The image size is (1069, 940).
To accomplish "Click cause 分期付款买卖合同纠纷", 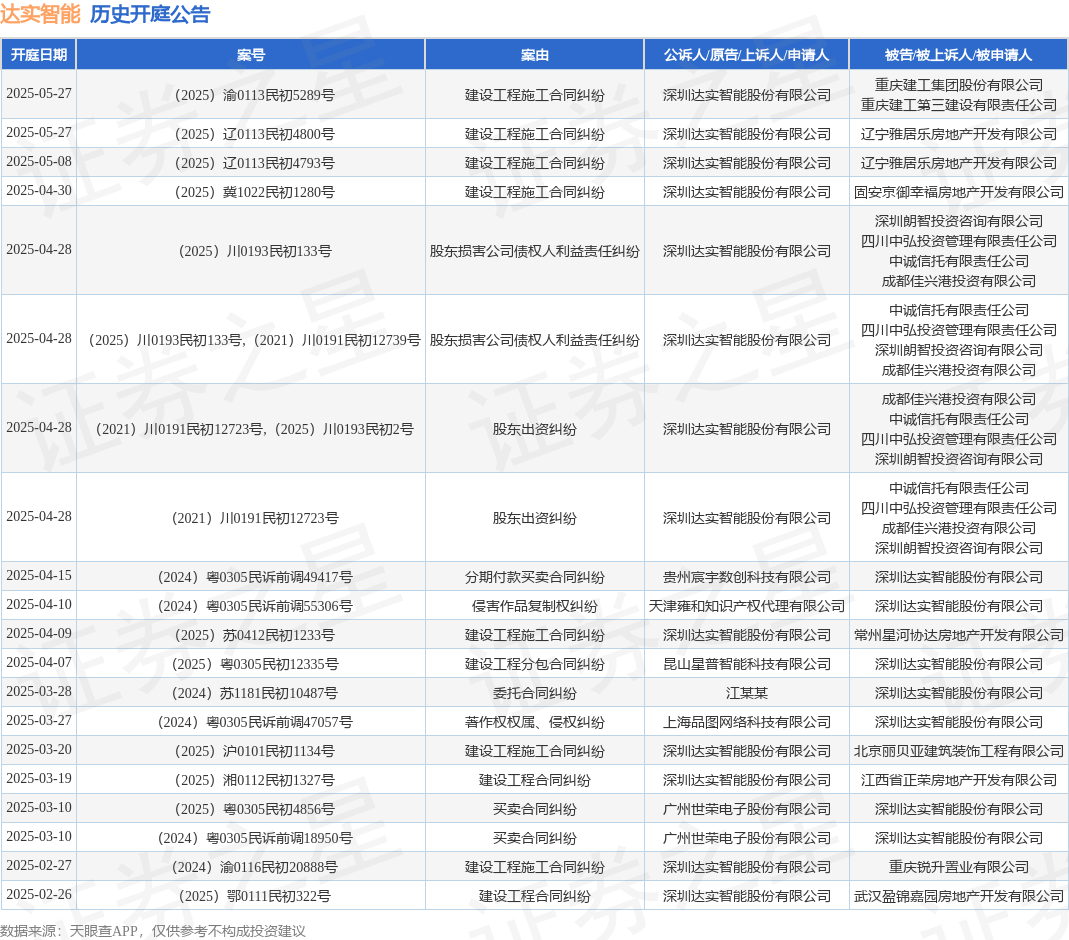I will pos(534,577).
